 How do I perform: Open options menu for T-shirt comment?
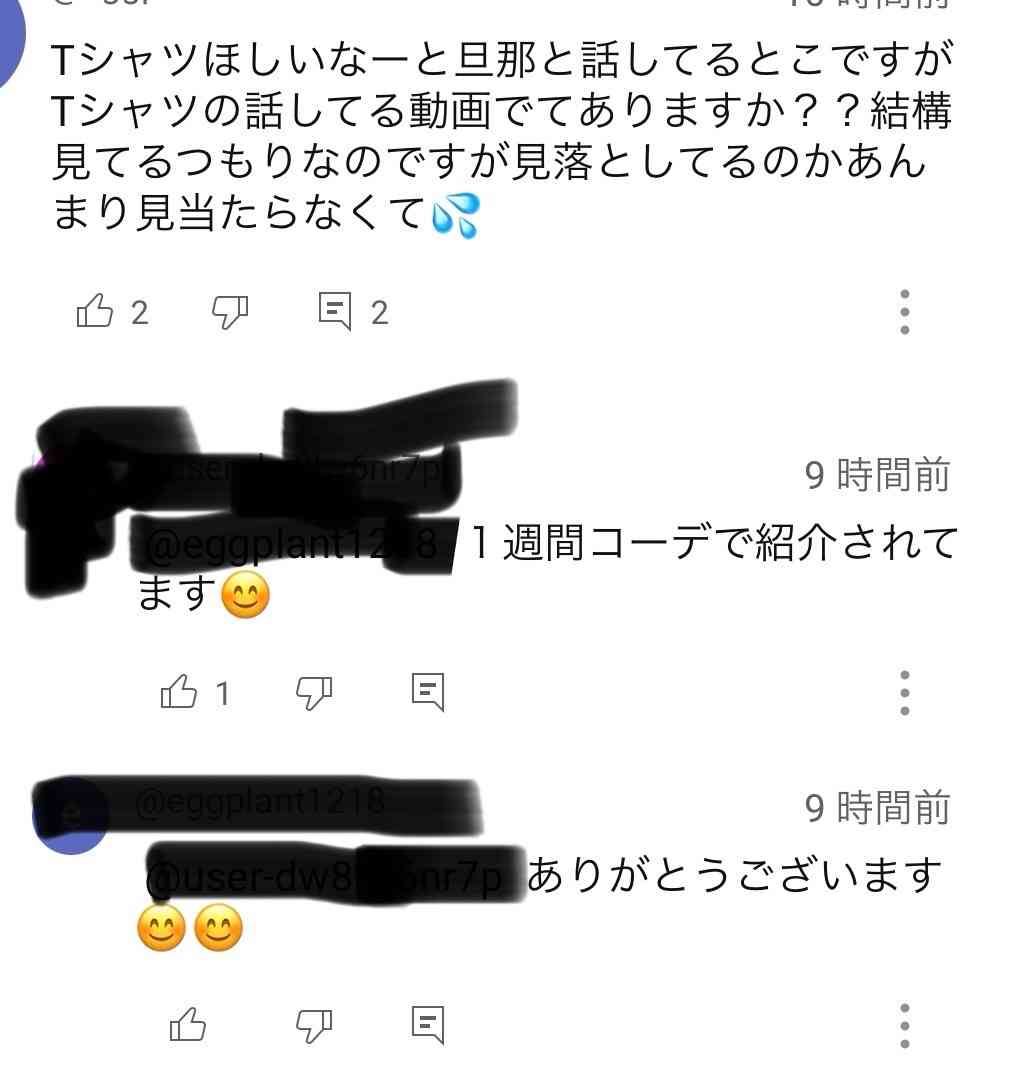click(x=904, y=311)
